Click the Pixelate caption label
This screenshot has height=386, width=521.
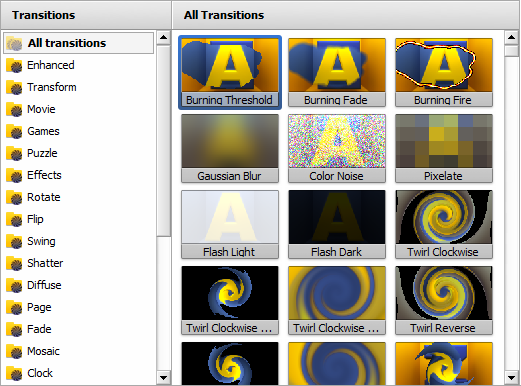(x=444, y=176)
